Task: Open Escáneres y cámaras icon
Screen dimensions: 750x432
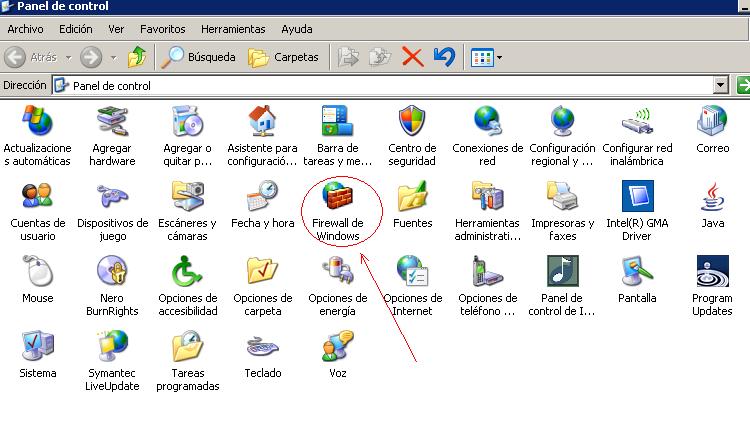Action: coord(187,196)
